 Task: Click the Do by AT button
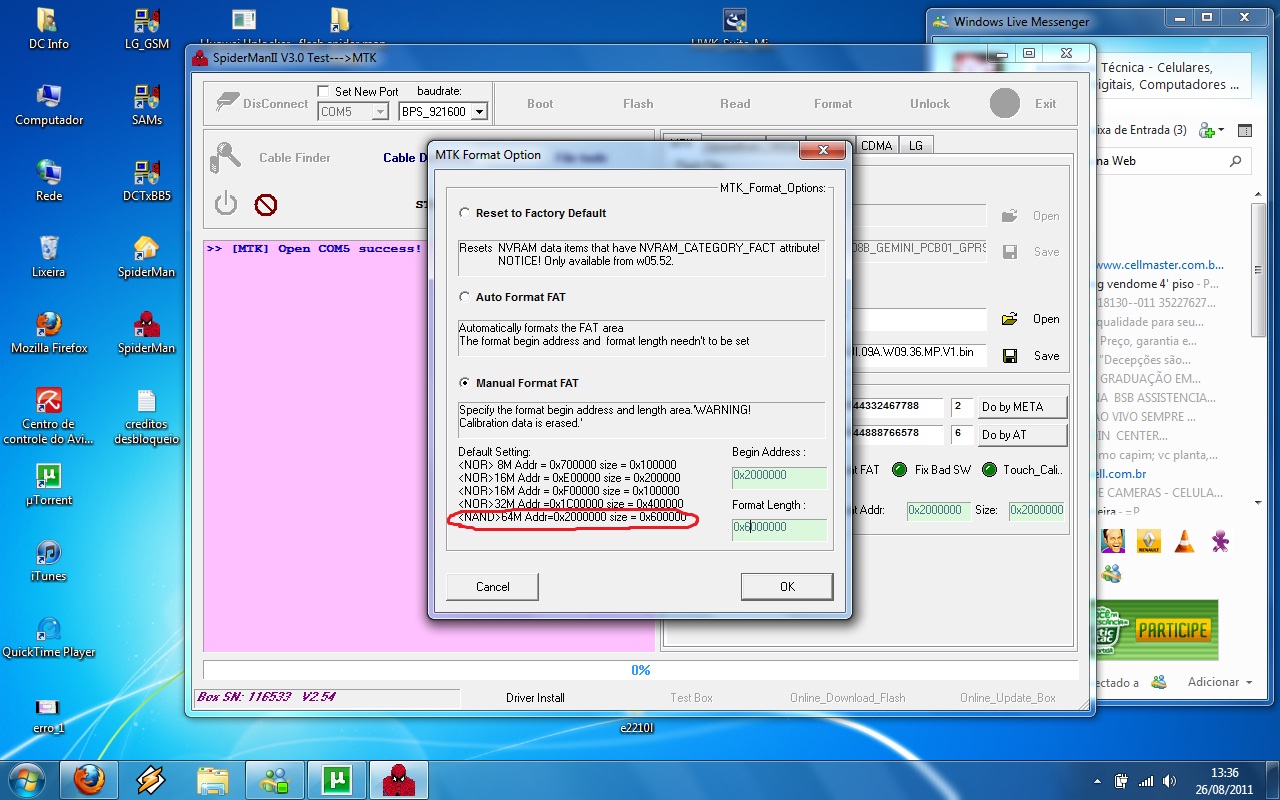point(1021,435)
